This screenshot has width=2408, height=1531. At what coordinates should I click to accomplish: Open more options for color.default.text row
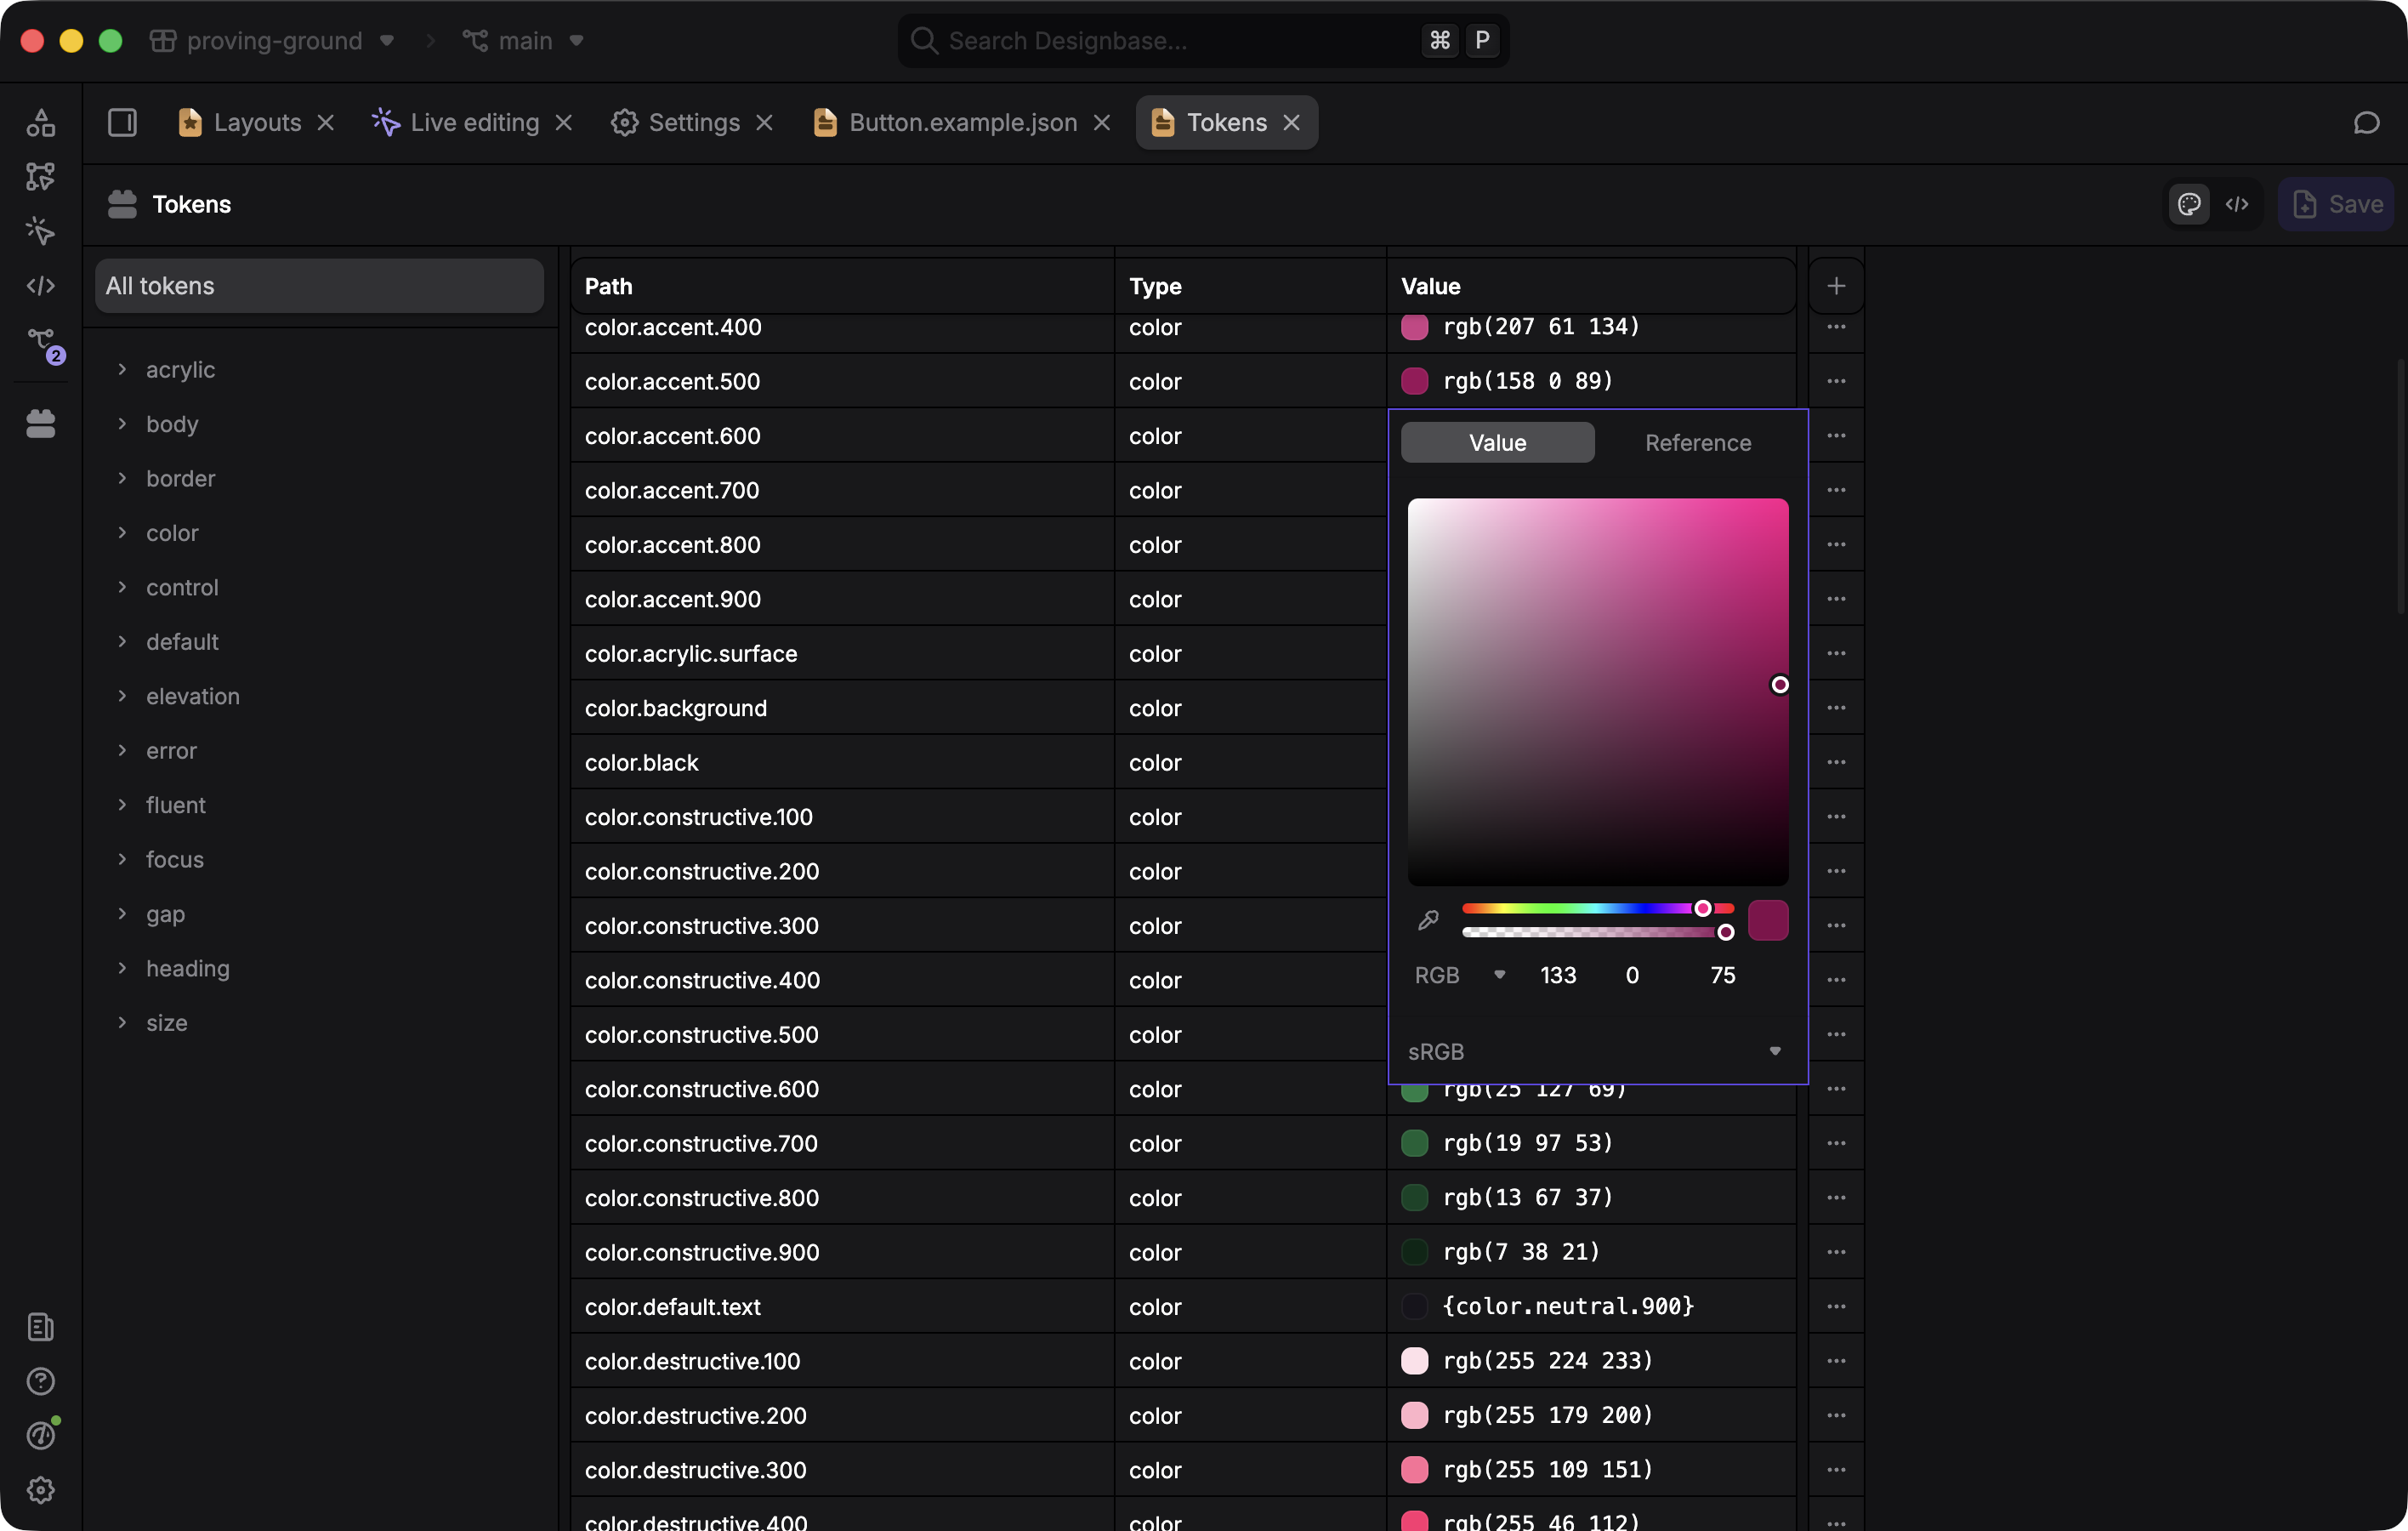coord(1836,1306)
